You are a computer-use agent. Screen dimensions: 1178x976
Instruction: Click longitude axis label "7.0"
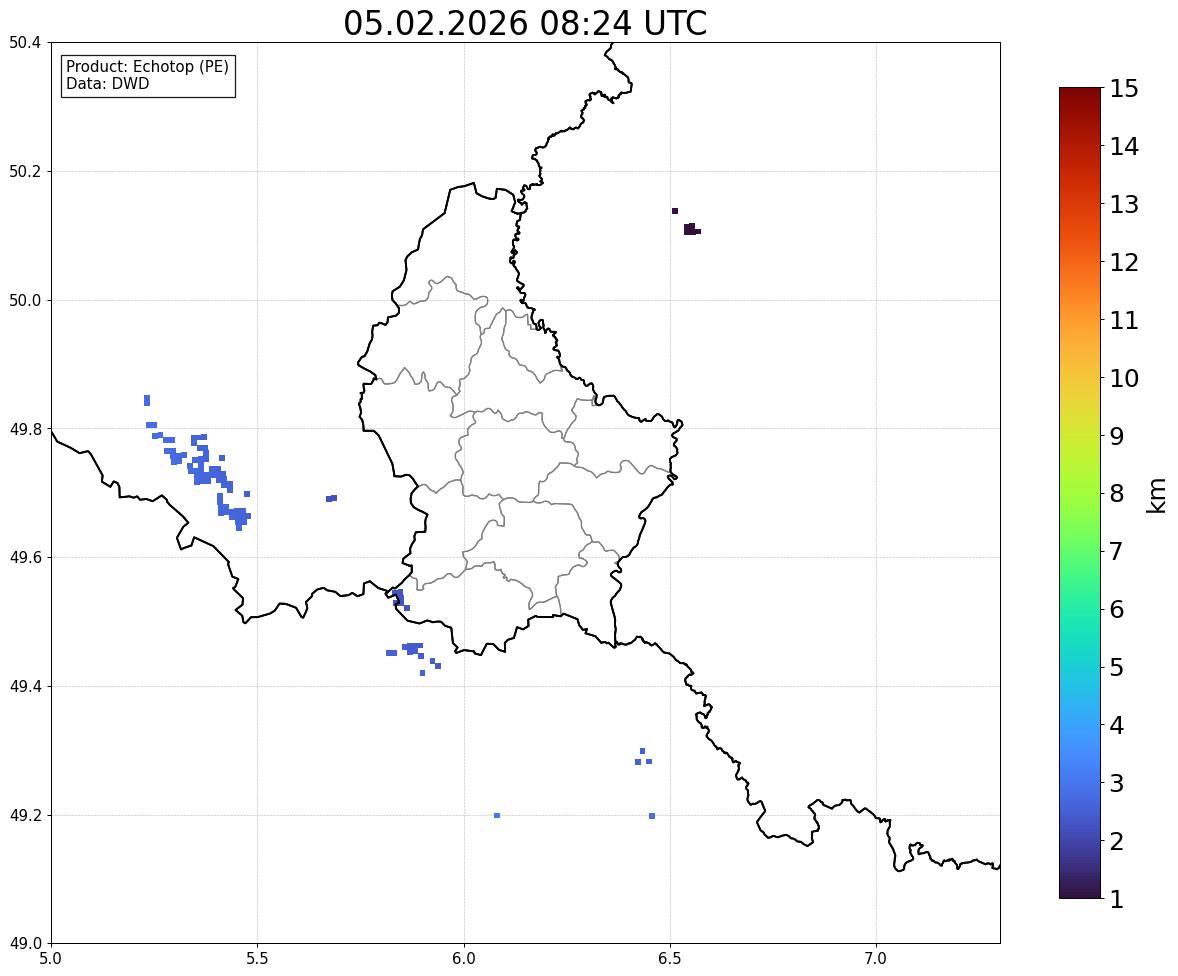pos(876,959)
